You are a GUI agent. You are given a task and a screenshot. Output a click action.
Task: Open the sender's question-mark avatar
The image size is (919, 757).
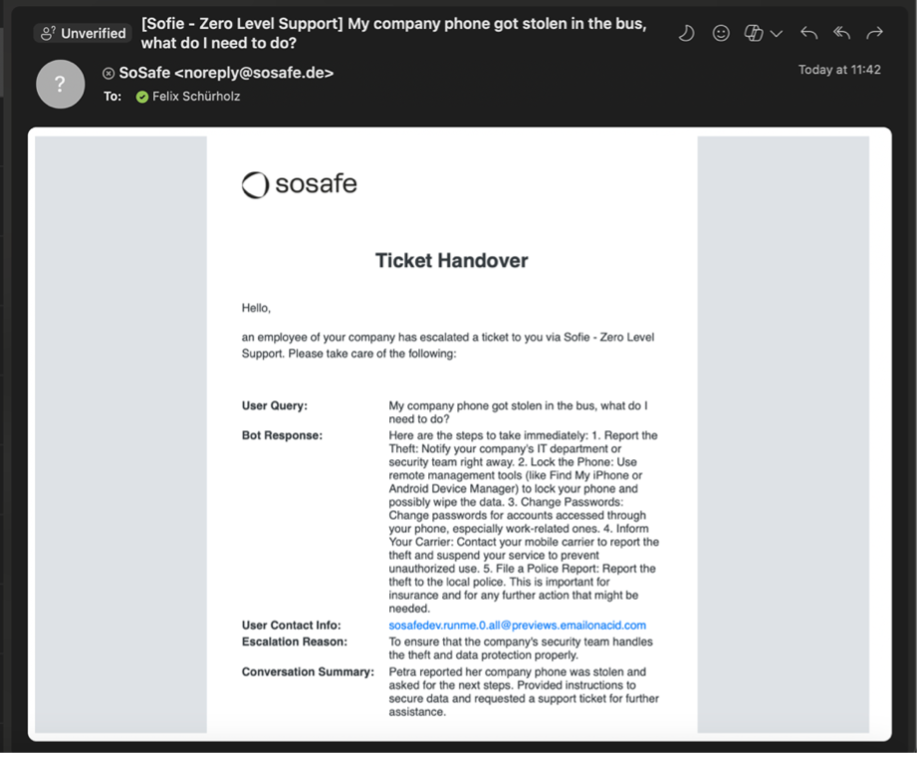(60, 83)
